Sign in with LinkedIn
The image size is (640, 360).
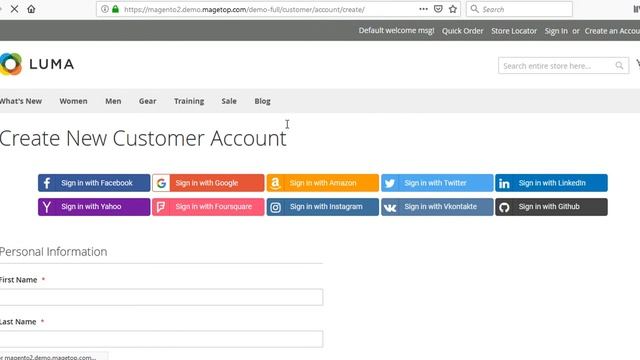(x=551, y=183)
